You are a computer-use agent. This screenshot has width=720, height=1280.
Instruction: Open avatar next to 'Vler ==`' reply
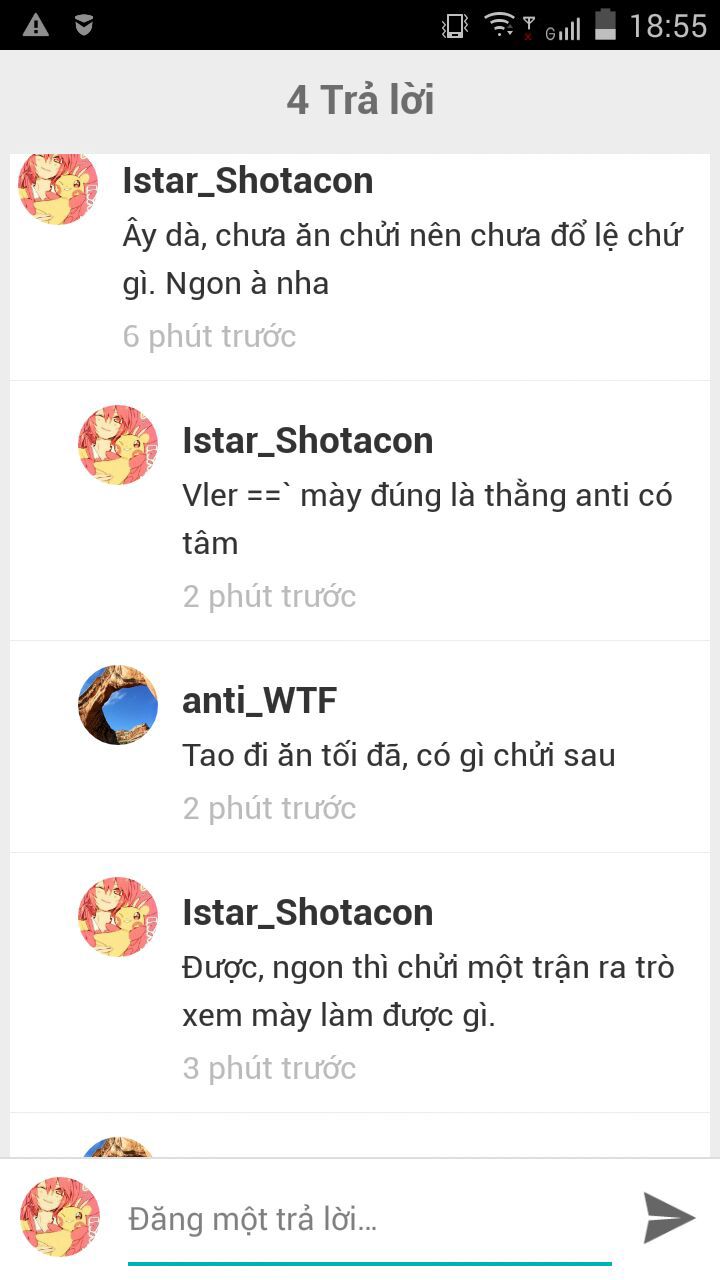click(x=118, y=445)
